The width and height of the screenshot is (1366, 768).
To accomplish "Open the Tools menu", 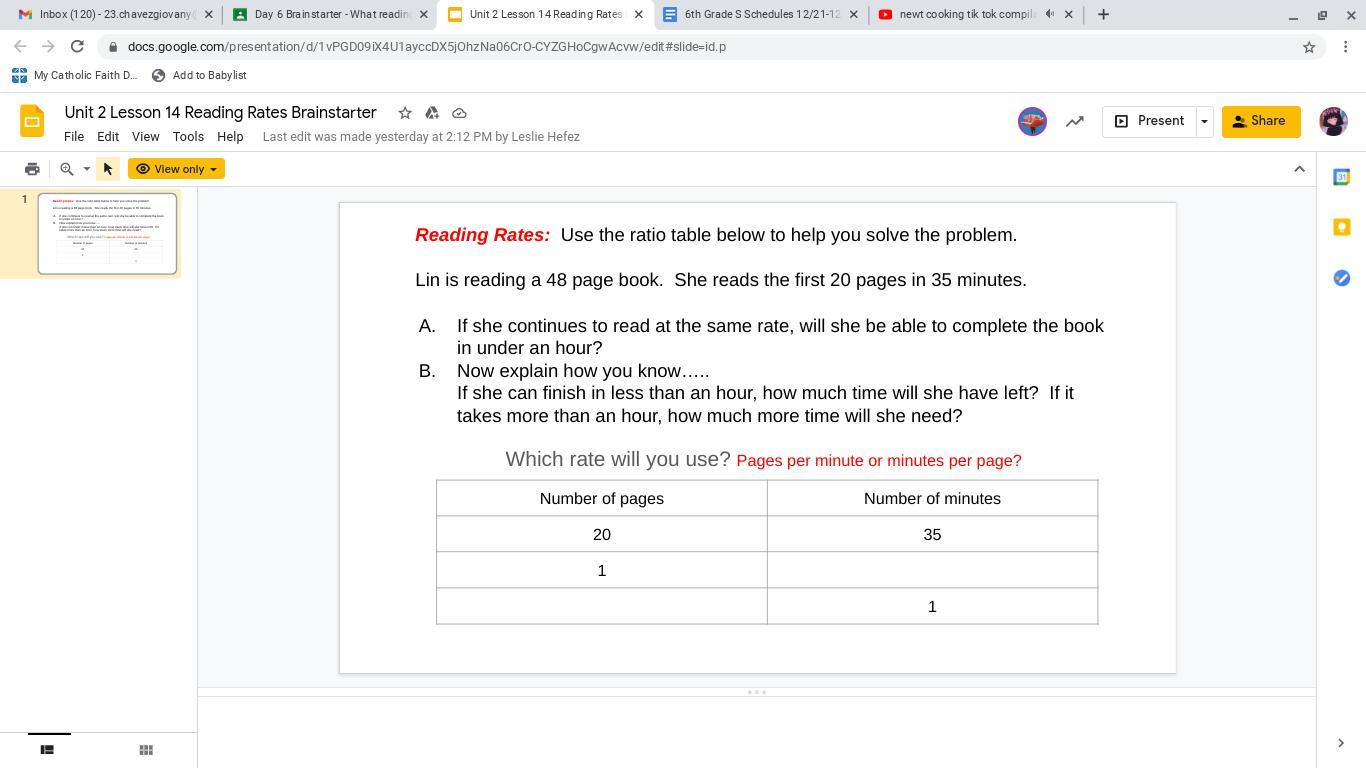I will pyautogui.click(x=188, y=137).
